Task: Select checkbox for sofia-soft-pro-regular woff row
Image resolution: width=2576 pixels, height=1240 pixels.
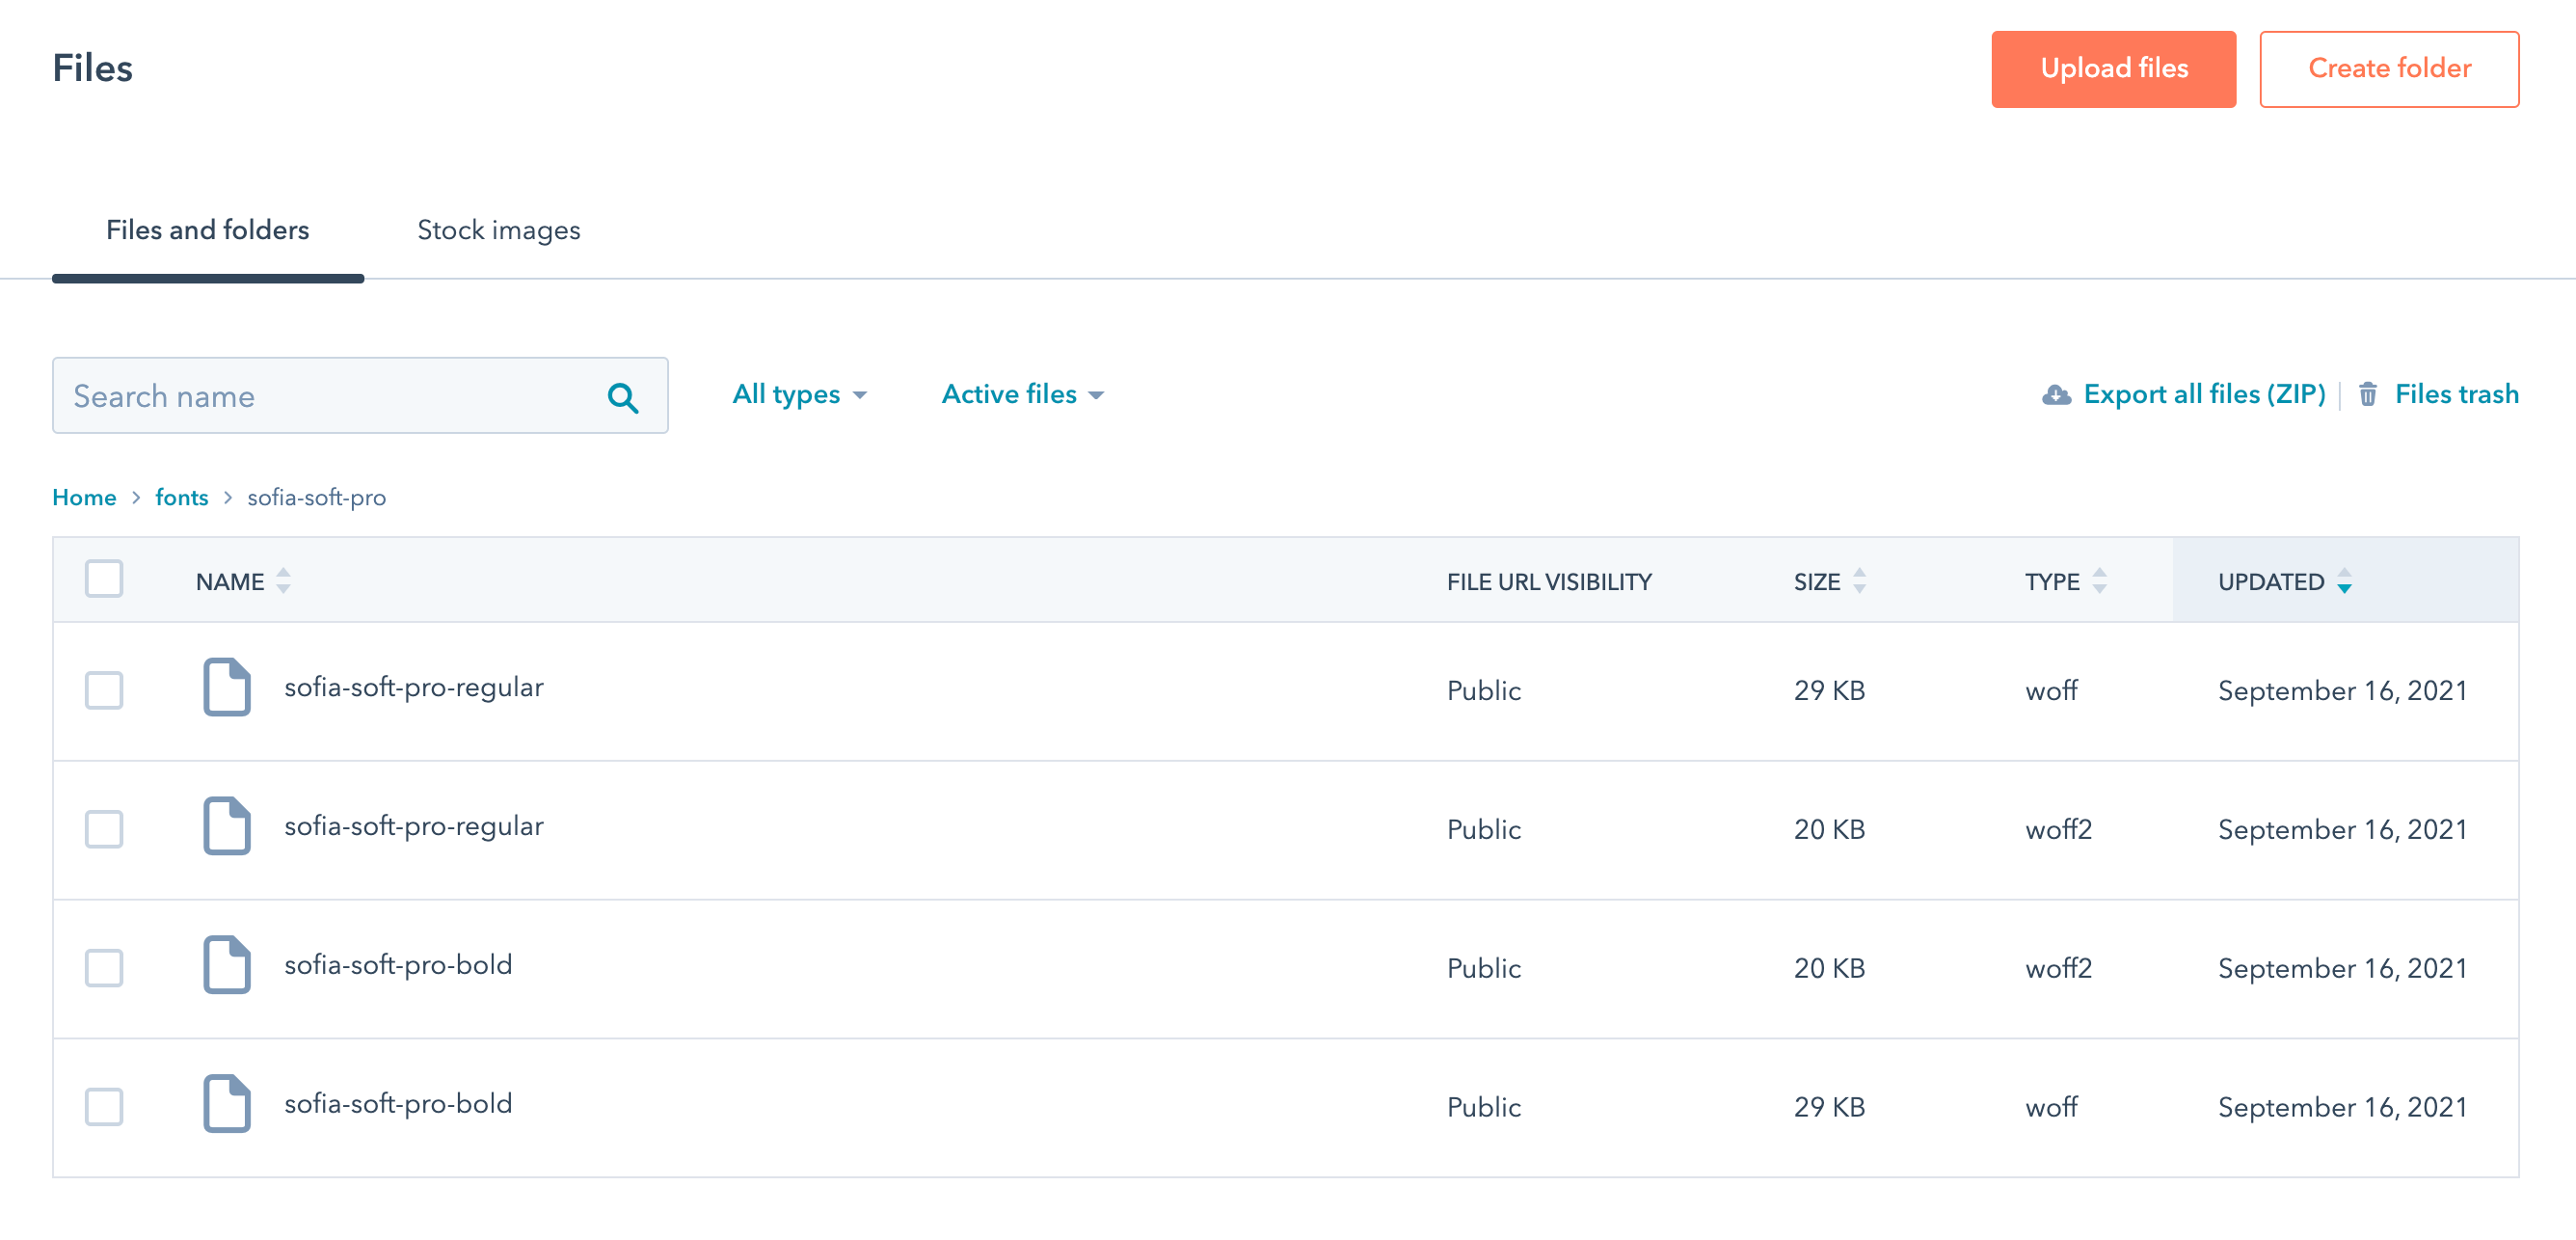Action: [x=104, y=690]
